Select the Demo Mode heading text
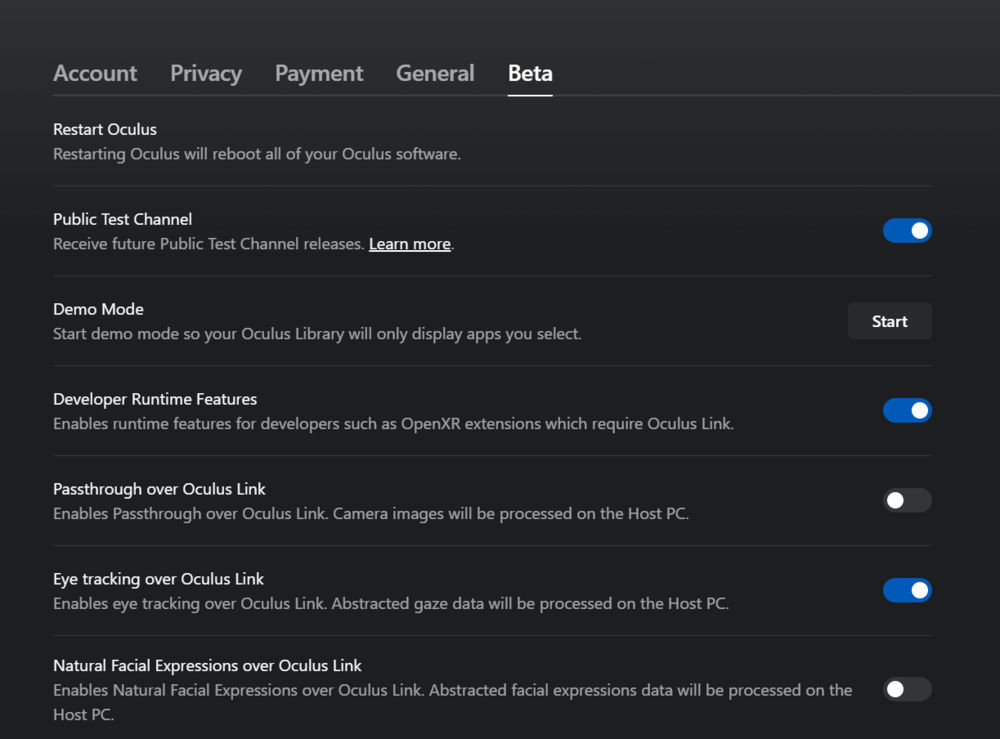The width and height of the screenshot is (1000, 739). click(98, 309)
